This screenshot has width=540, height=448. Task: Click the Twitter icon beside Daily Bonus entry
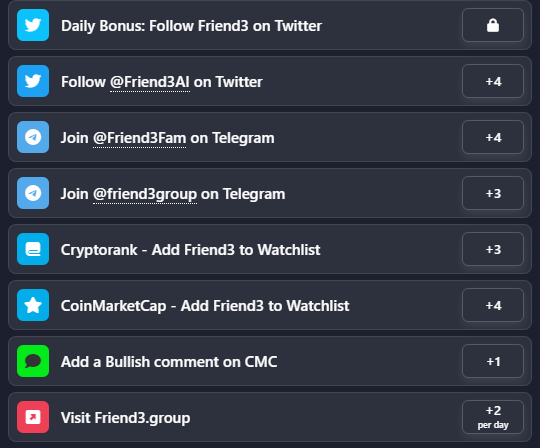[x=33, y=25]
